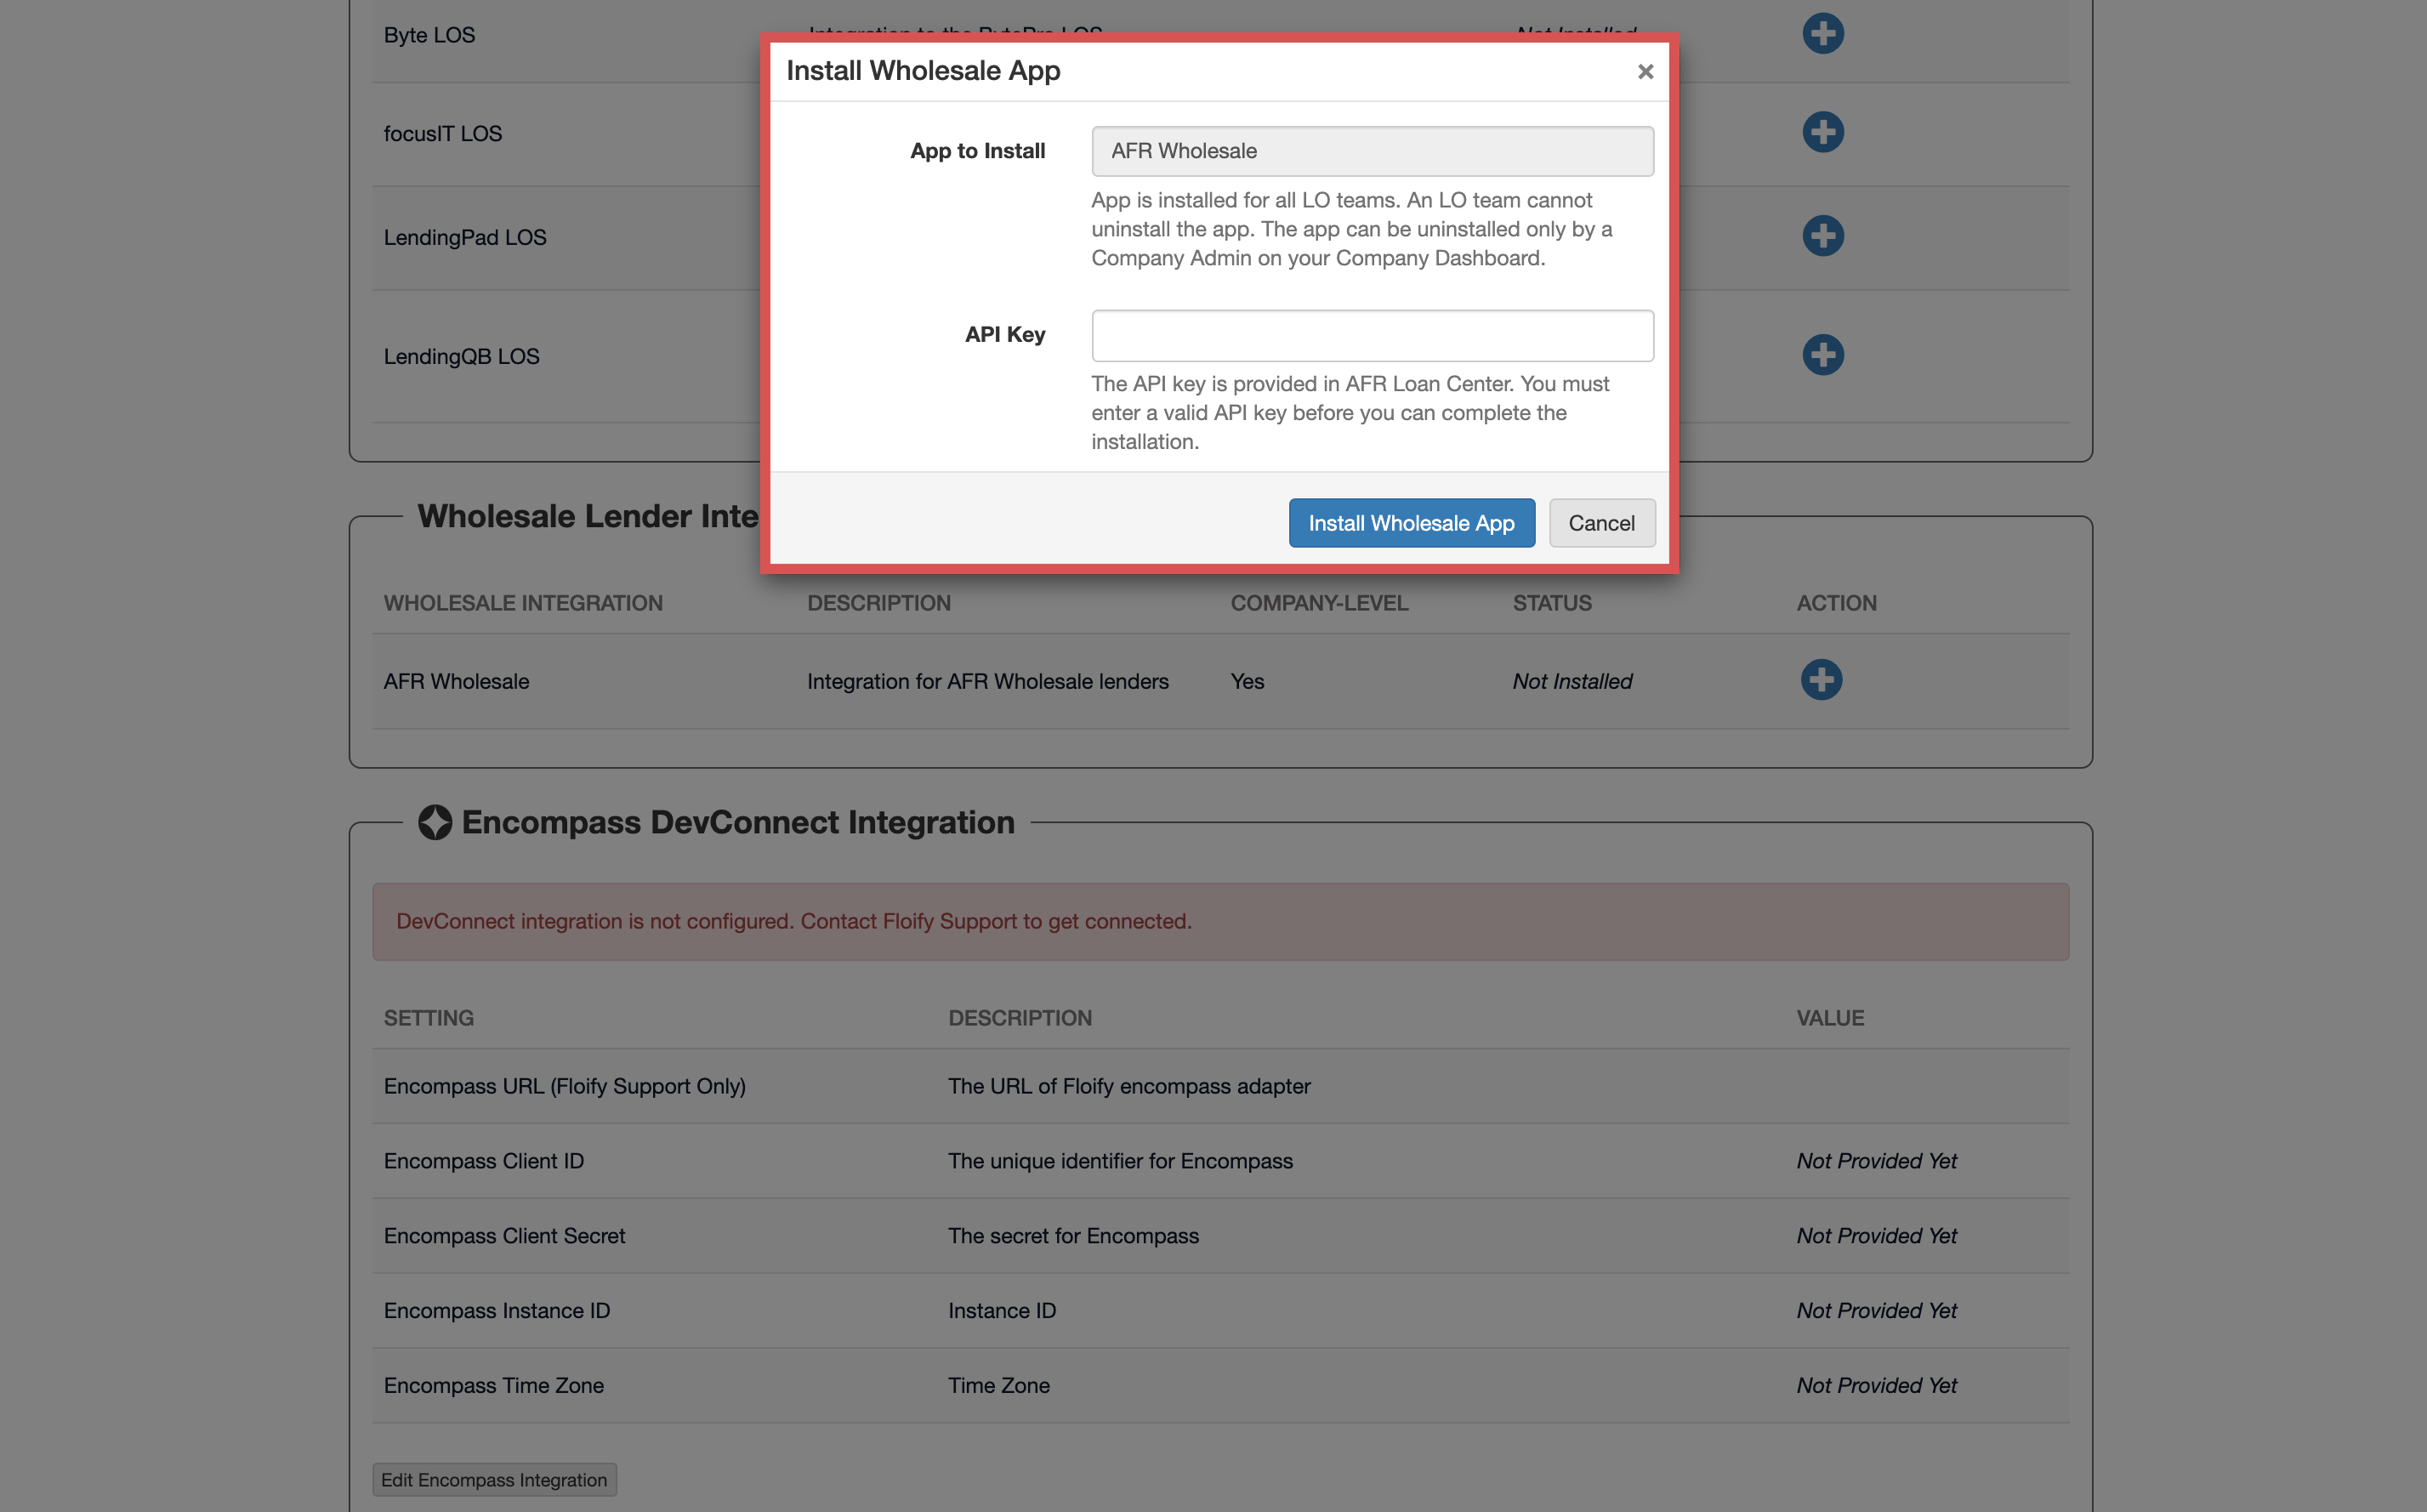Viewport: 2427px width, 1512px height.
Task: Close the Install Wholesale App dialog
Action: click(x=1645, y=71)
